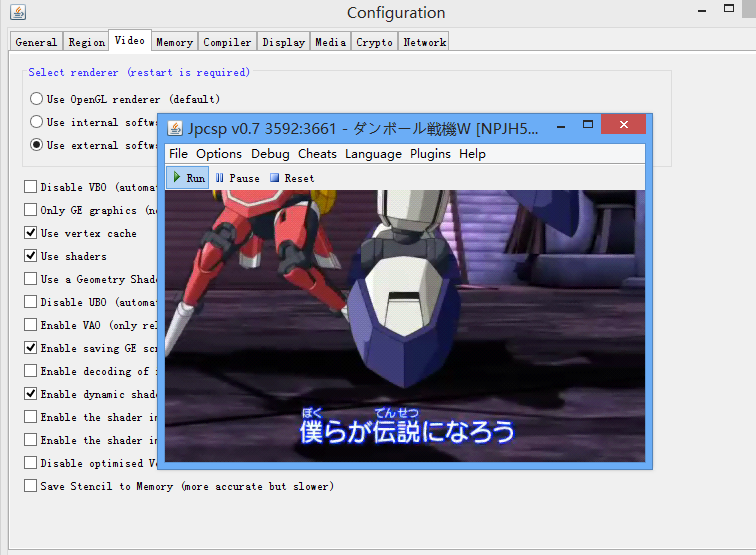Click the Java icon in Jpcsp title bar
Image resolution: width=756 pixels, height=555 pixels.
[175, 128]
